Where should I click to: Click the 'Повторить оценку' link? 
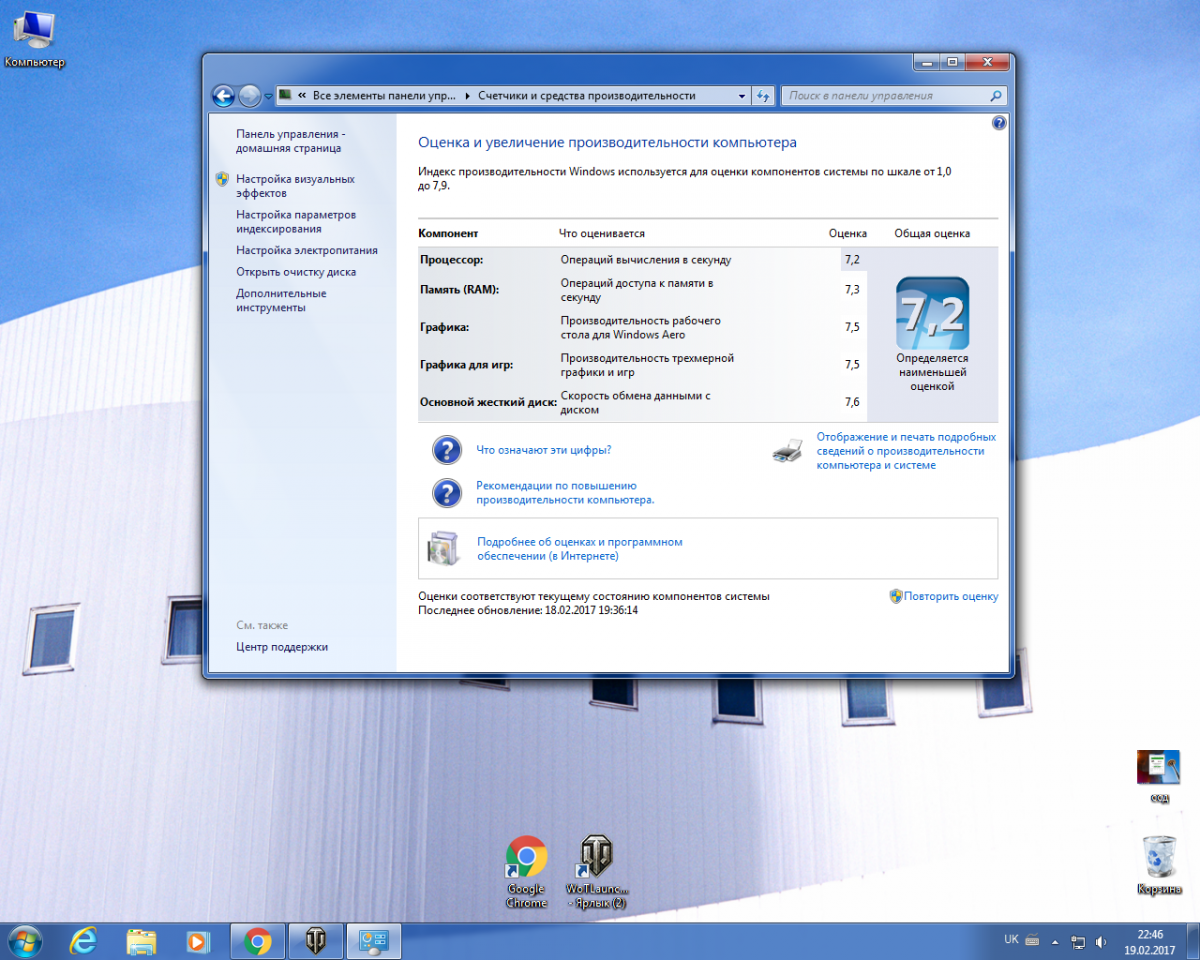point(950,596)
